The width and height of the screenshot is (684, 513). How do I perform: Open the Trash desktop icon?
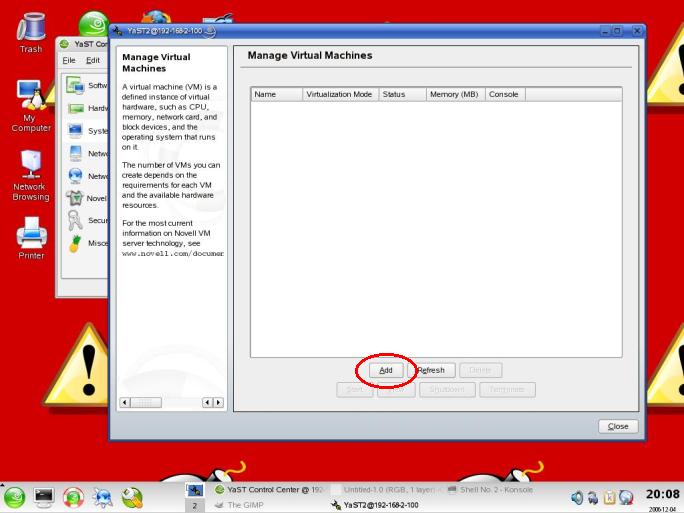(31, 27)
